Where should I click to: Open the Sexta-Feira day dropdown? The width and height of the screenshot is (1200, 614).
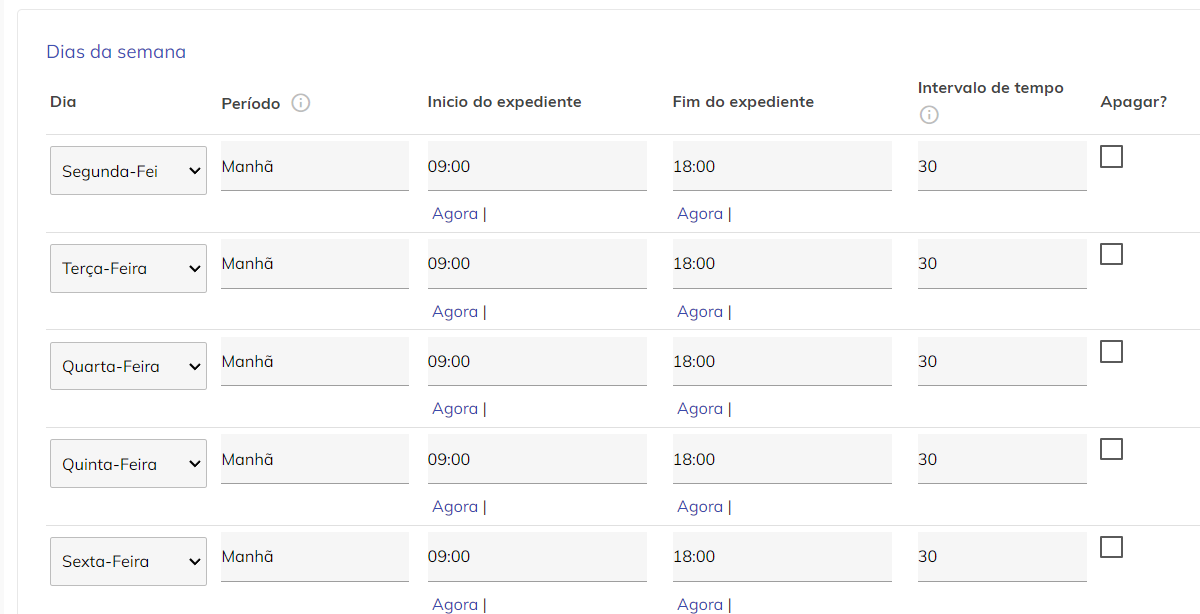128,562
